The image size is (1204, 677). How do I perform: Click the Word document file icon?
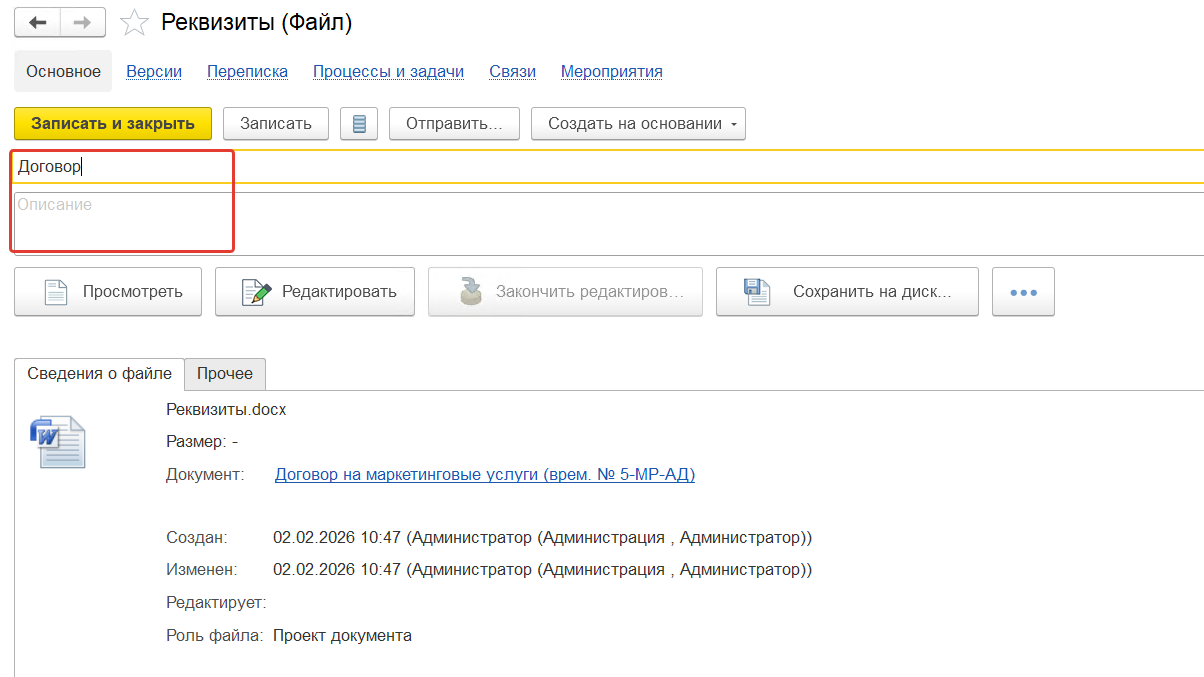58,442
